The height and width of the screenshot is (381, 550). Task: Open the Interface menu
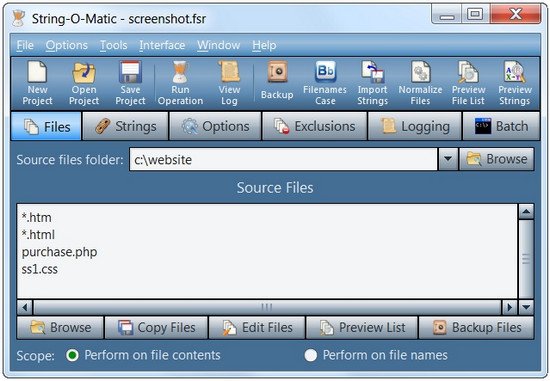pyautogui.click(x=162, y=45)
